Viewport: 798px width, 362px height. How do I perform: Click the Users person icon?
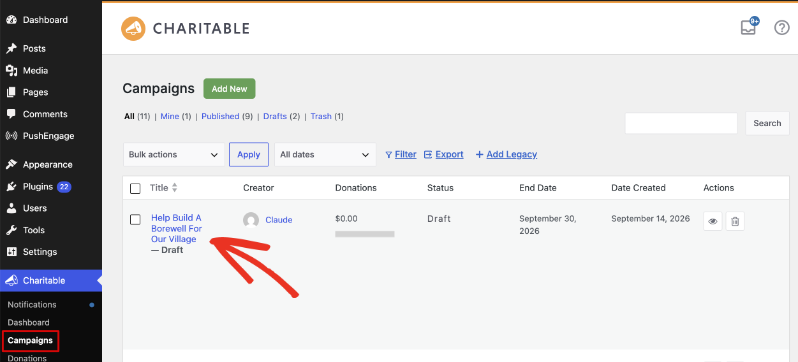point(12,208)
